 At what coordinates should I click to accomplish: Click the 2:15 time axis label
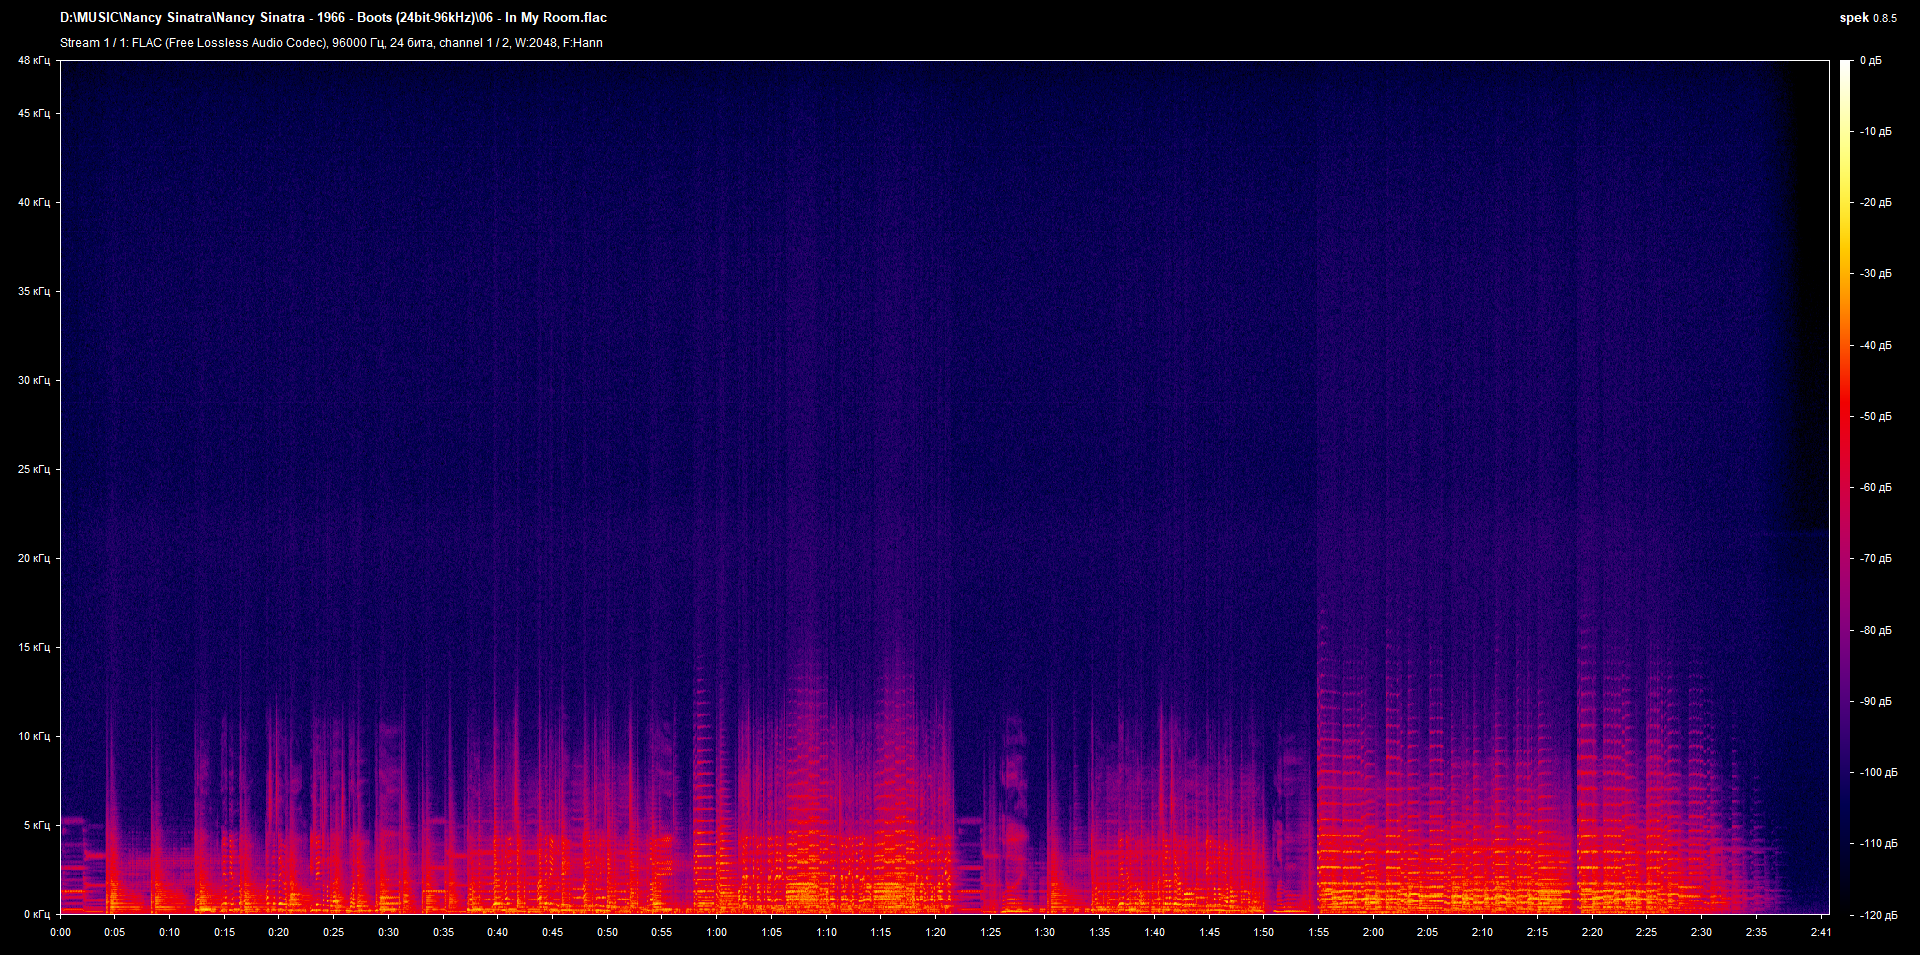click(x=1537, y=932)
